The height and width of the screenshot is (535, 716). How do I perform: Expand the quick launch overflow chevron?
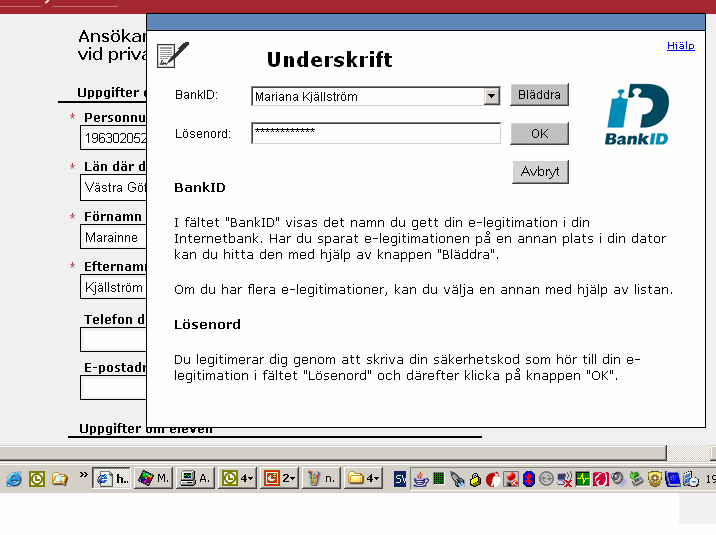pos(83,475)
